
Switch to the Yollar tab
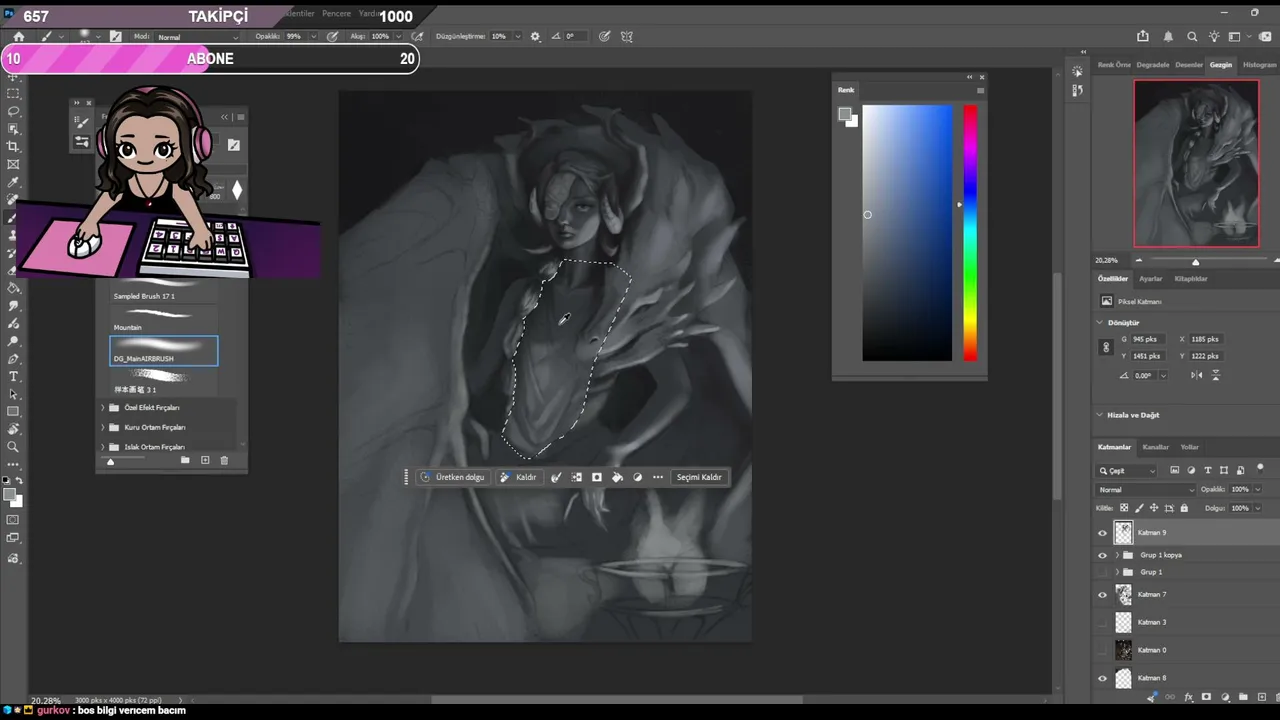click(1189, 447)
